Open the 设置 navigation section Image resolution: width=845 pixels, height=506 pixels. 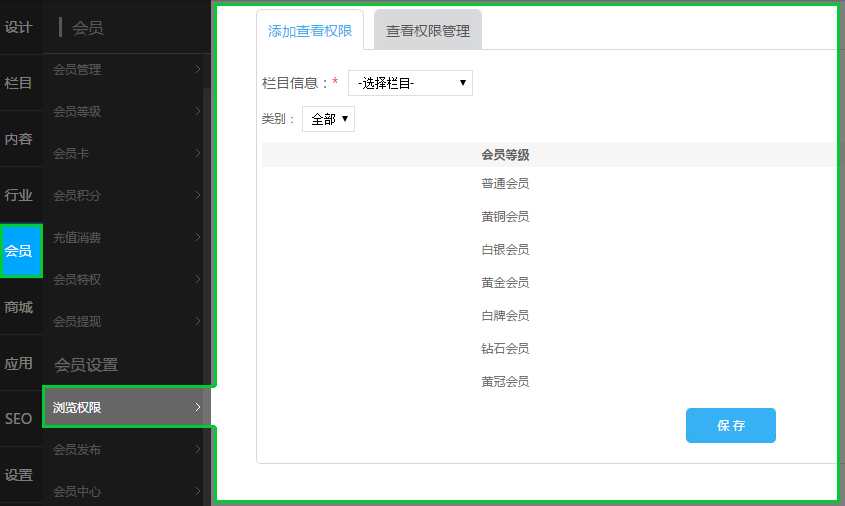(x=19, y=475)
